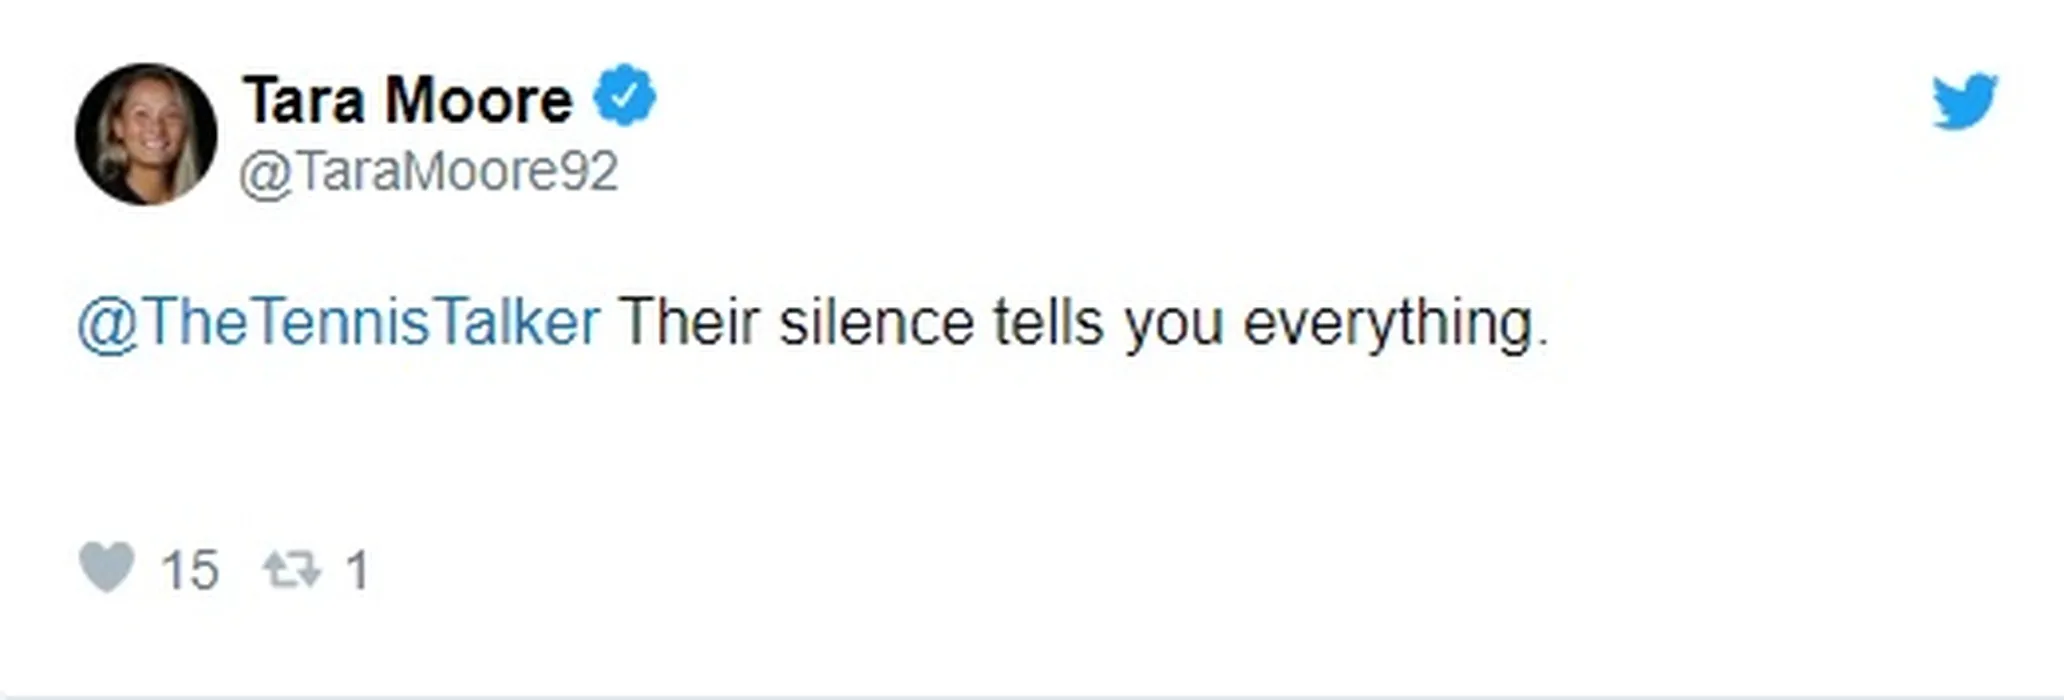This screenshot has height=700, width=2064.
Task: Retweet using the retweet arrows icon
Action: (291, 570)
